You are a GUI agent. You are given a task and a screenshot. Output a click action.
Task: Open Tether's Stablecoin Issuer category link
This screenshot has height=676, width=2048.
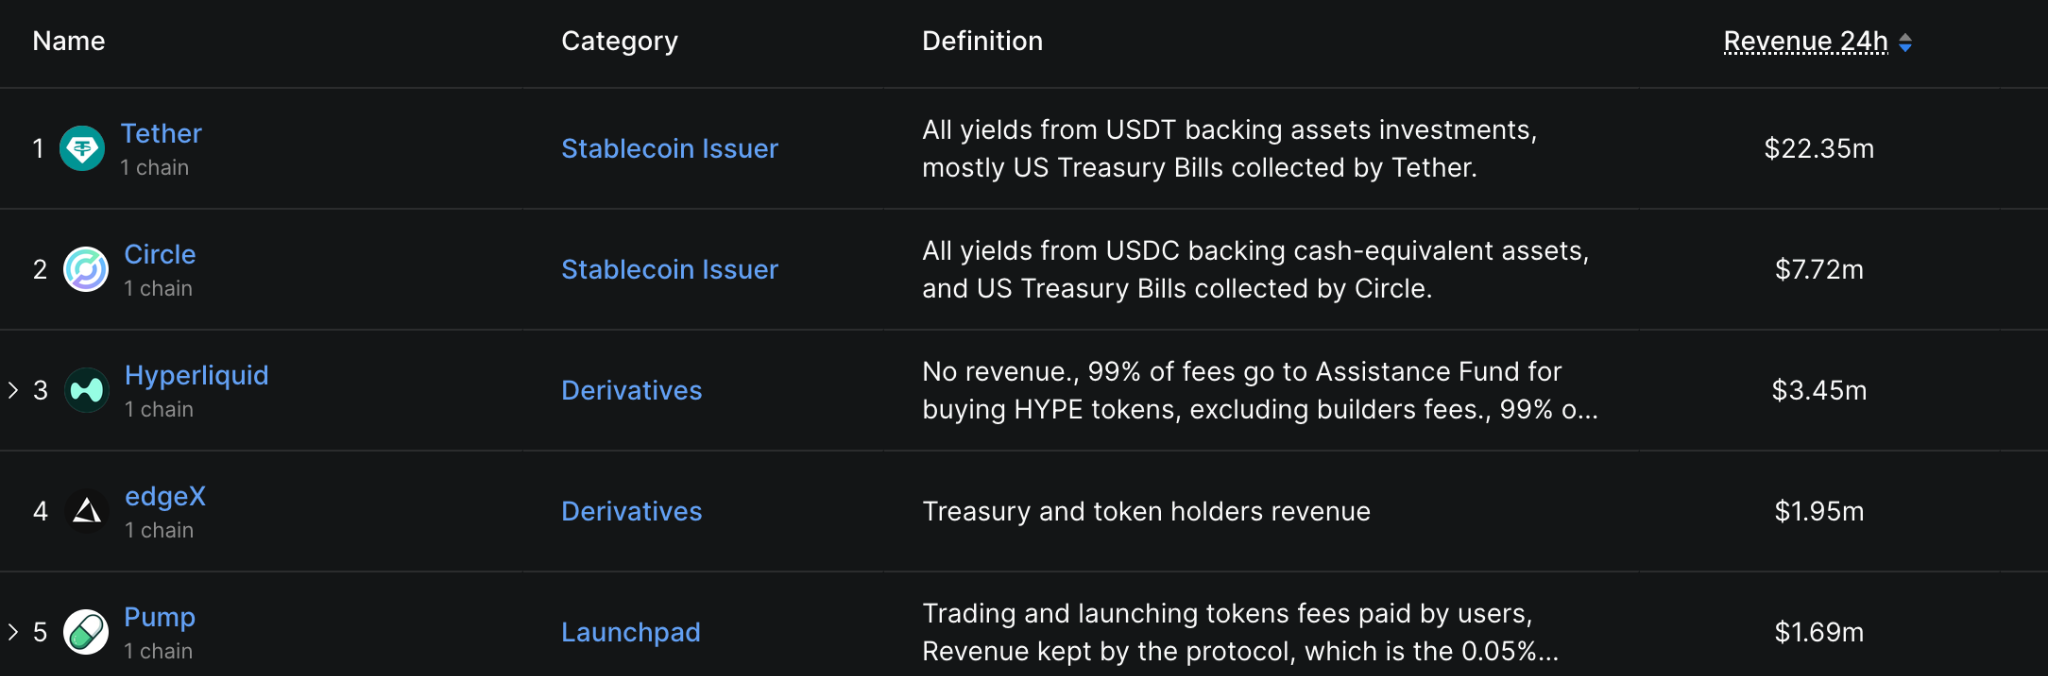(669, 149)
